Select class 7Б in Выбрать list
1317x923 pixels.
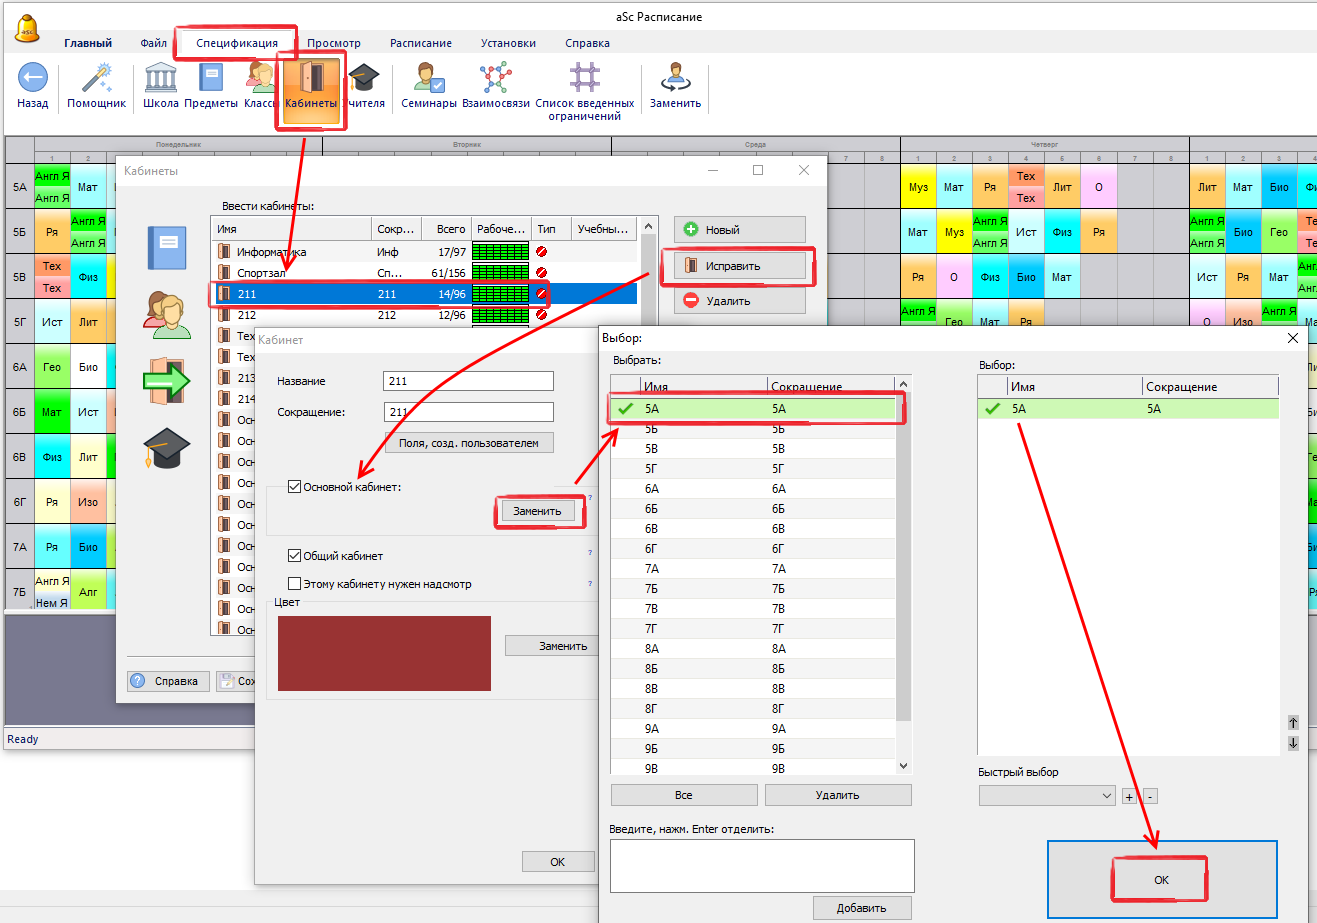click(x=753, y=589)
